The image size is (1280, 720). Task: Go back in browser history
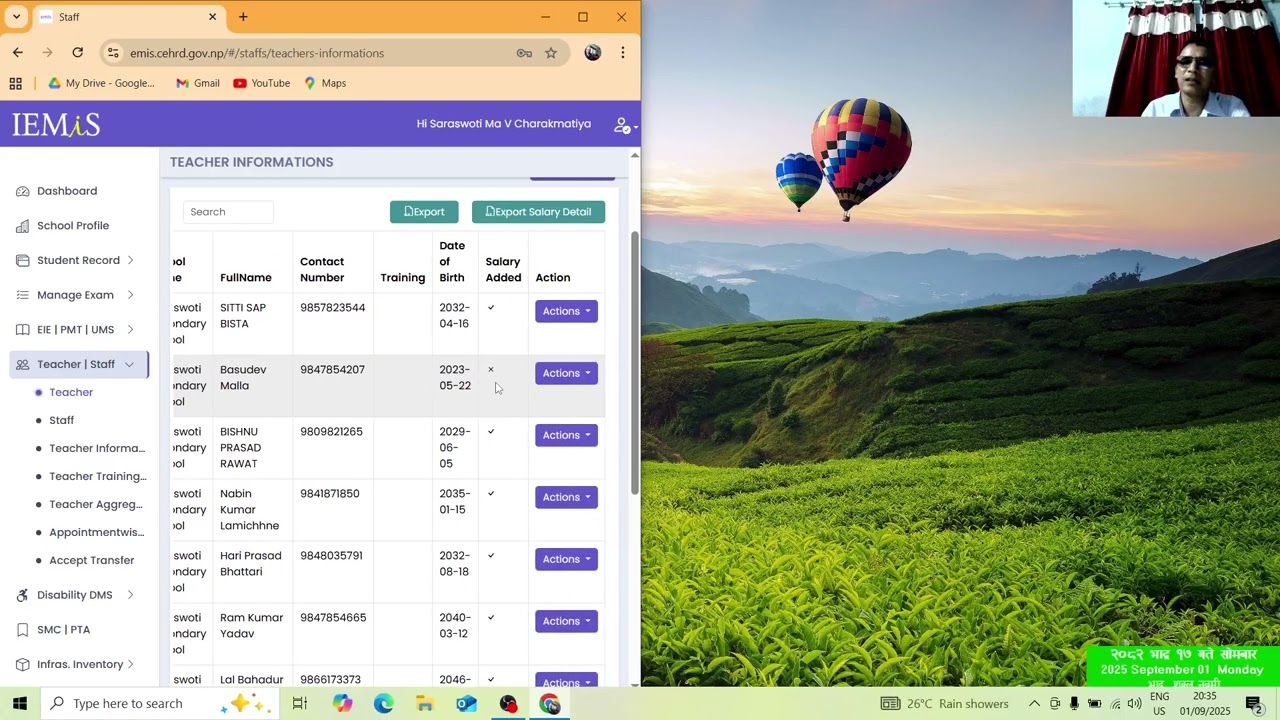pyautogui.click(x=18, y=53)
